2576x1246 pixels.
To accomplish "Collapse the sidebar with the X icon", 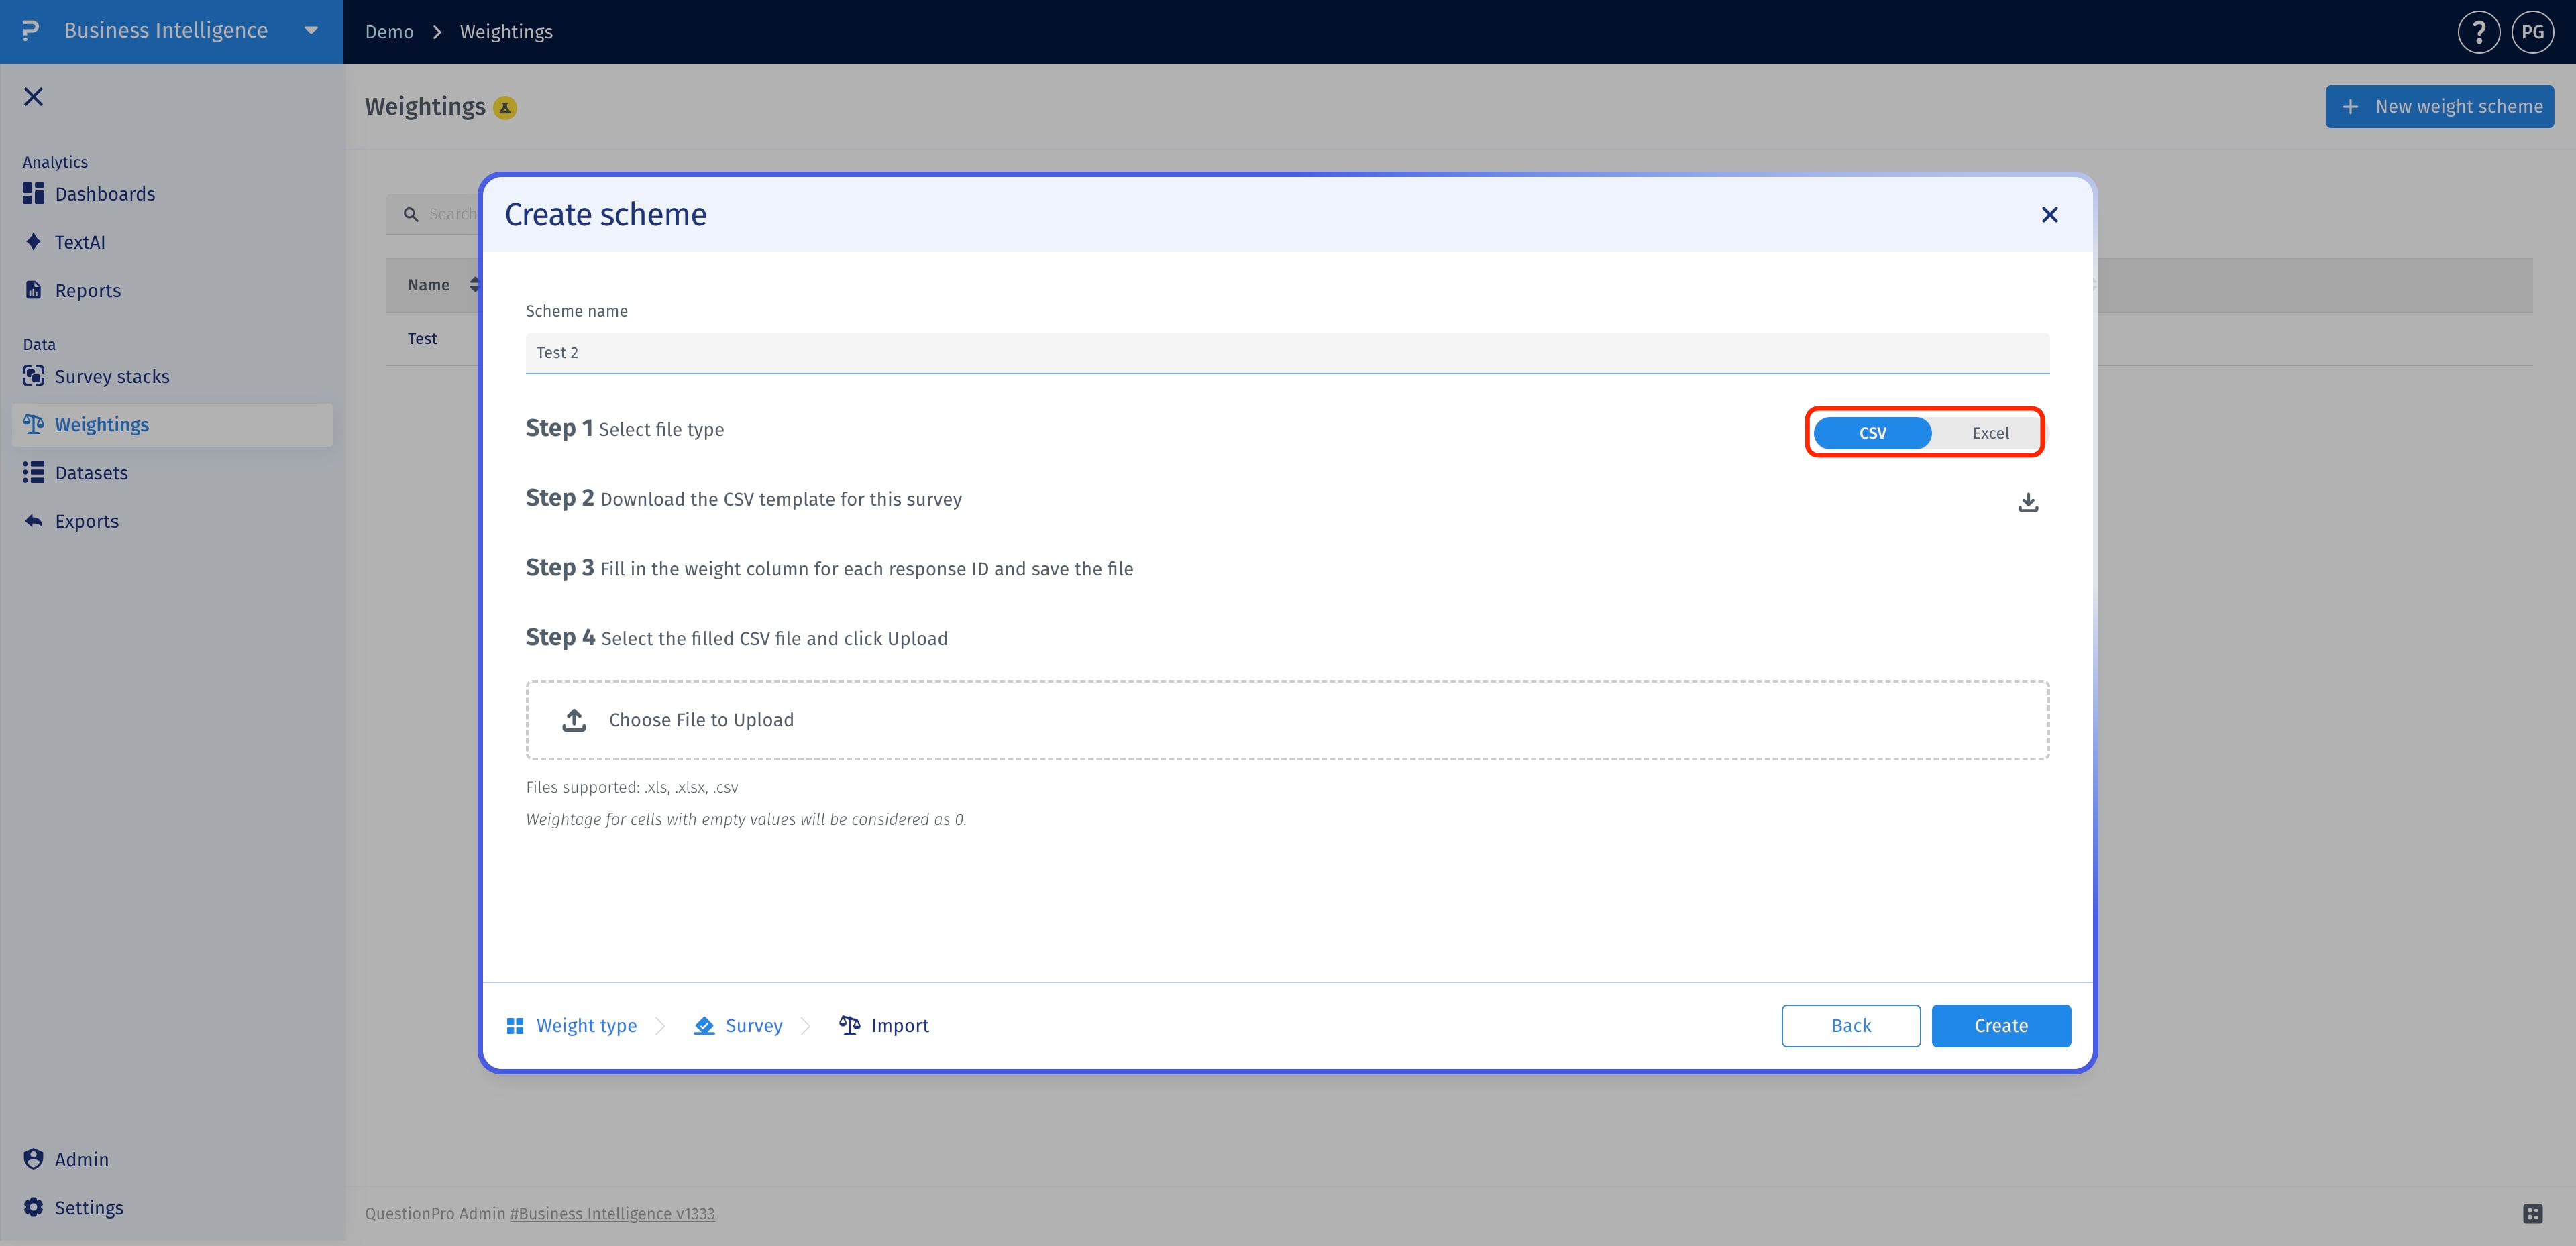I will [x=34, y=97].
